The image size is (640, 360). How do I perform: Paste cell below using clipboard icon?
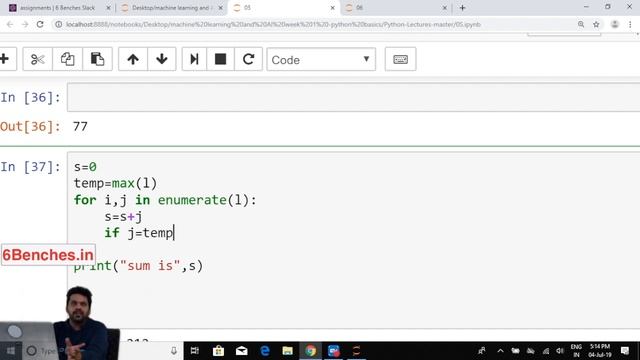97,59
